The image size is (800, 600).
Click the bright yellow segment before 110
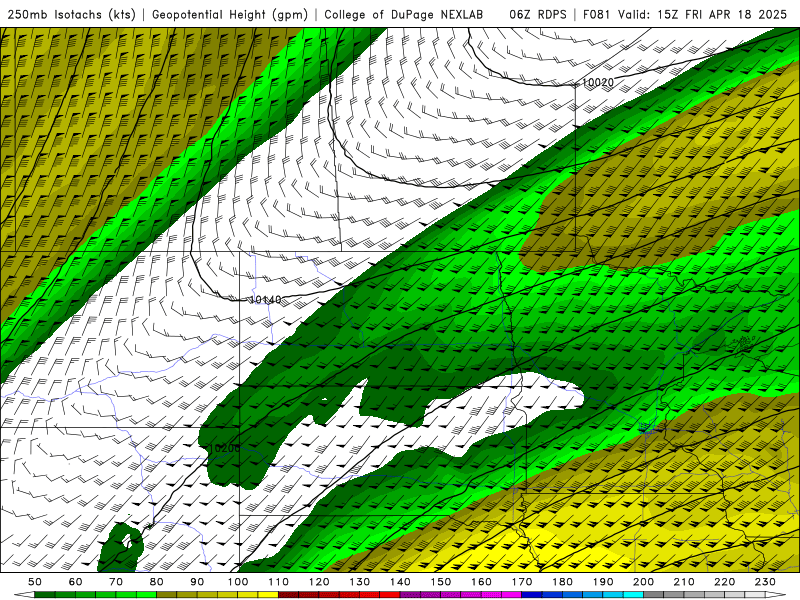point(268,595)
